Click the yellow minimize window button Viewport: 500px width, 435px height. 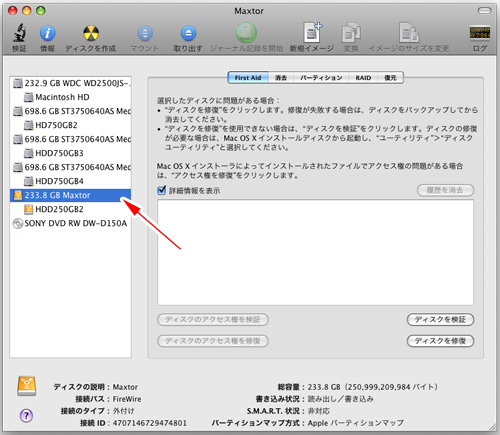coord(27,11)
